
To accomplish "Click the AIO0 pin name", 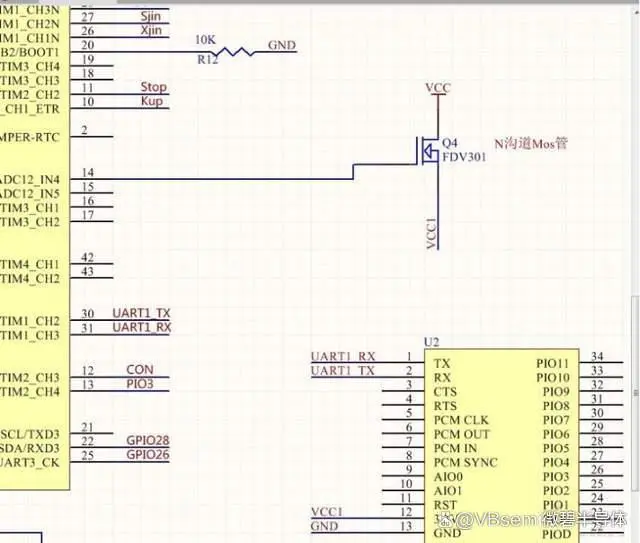I will [x=448, y=477].
